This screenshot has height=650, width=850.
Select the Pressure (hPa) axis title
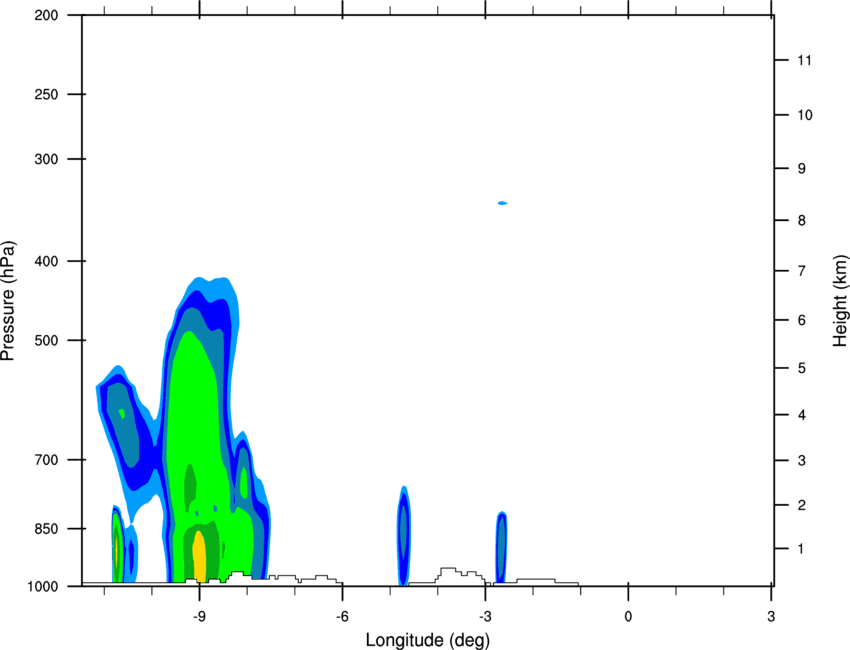tap(8, 301)
